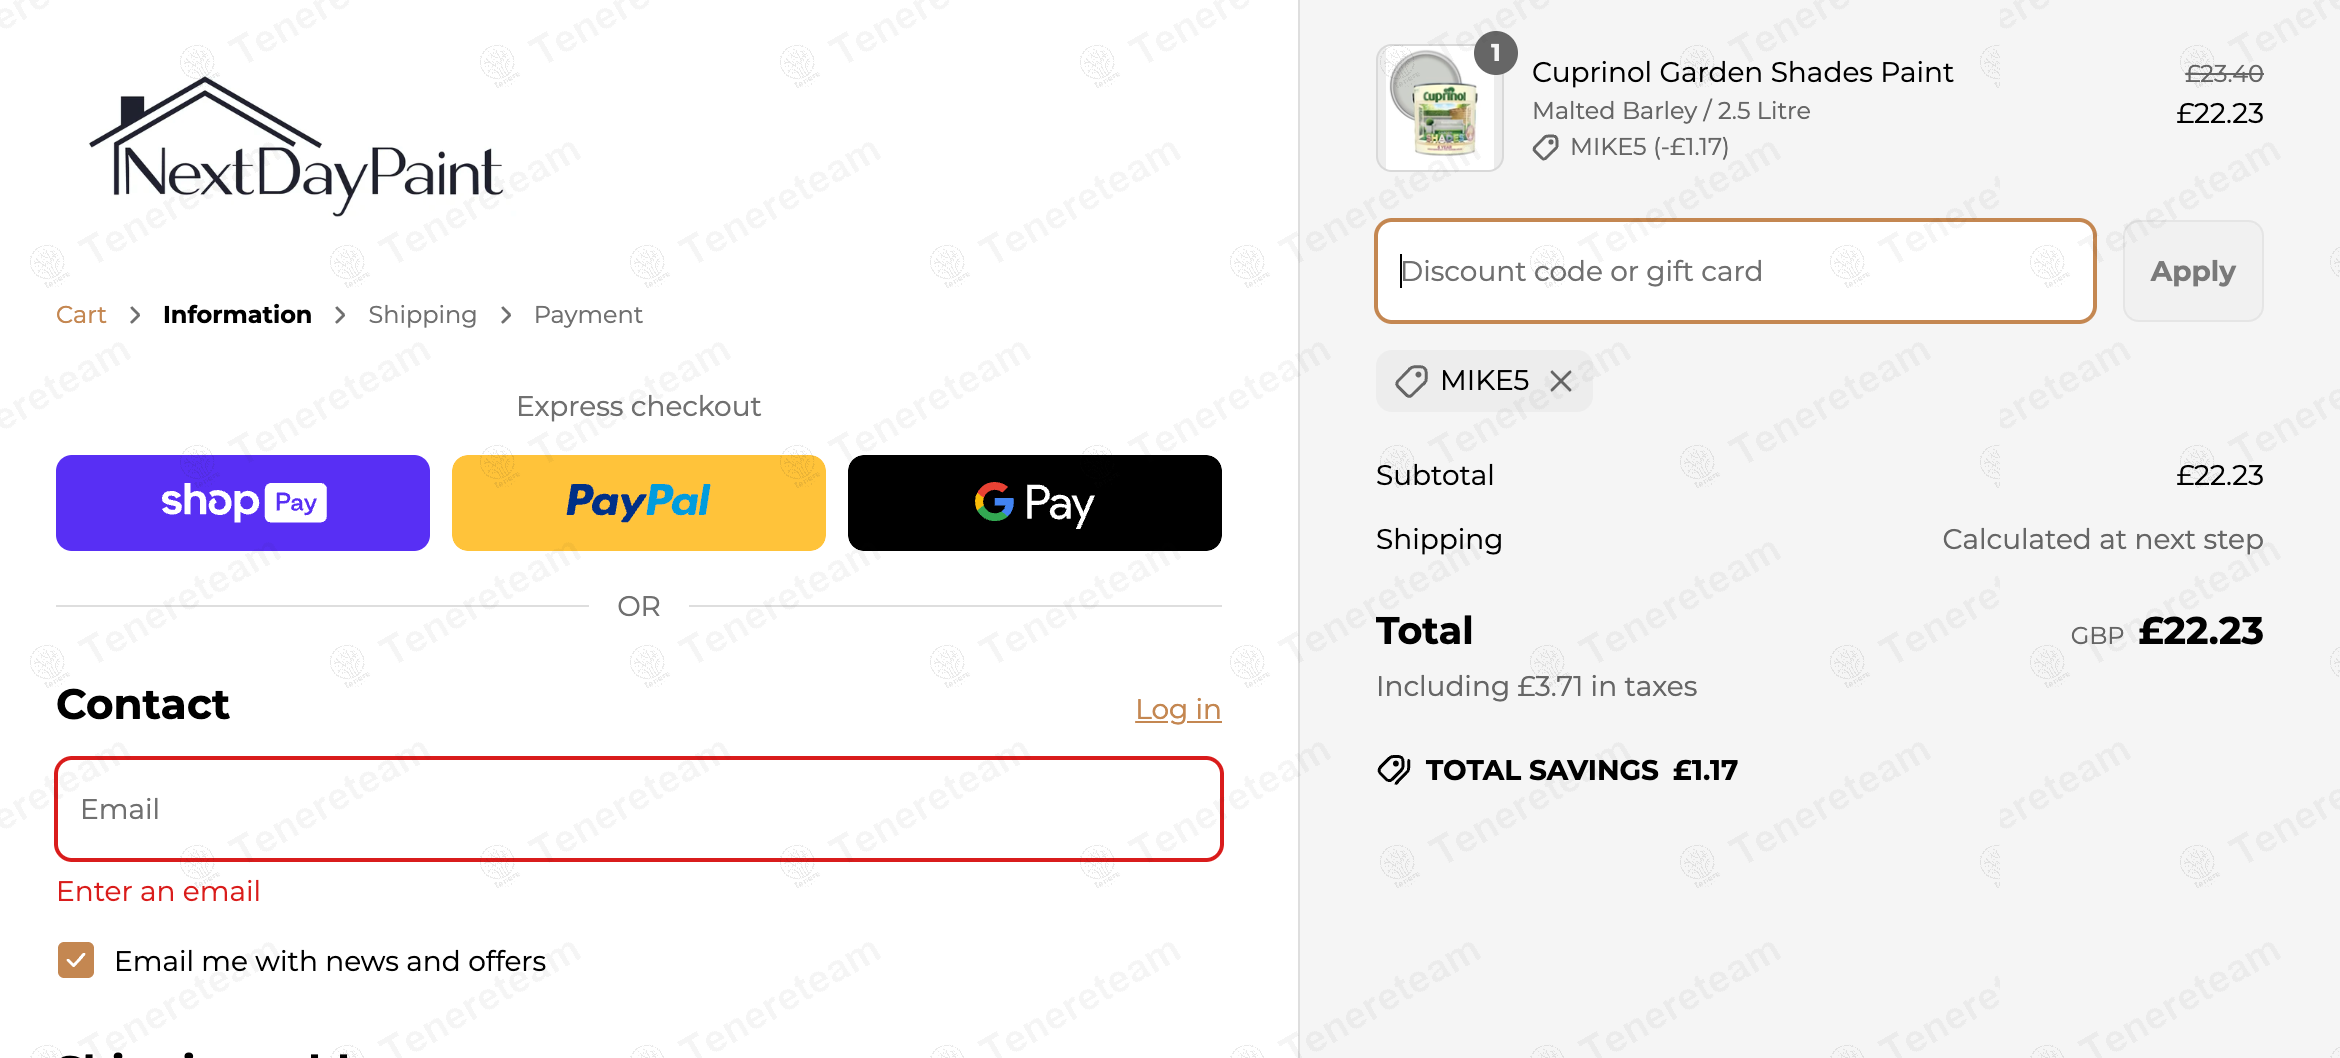
Task: Pay with Shop Pay express checkout
Action: coord(243,503)
